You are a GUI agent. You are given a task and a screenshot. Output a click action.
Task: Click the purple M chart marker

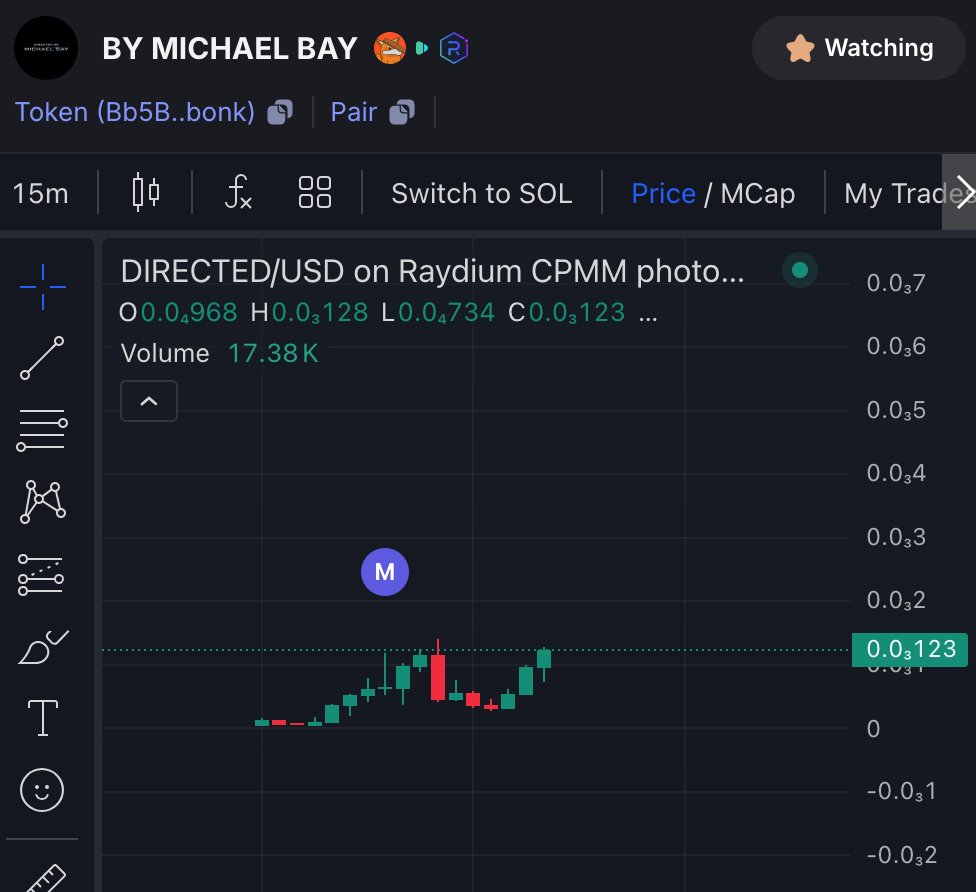pyautogui.click(x=385, y=572)
